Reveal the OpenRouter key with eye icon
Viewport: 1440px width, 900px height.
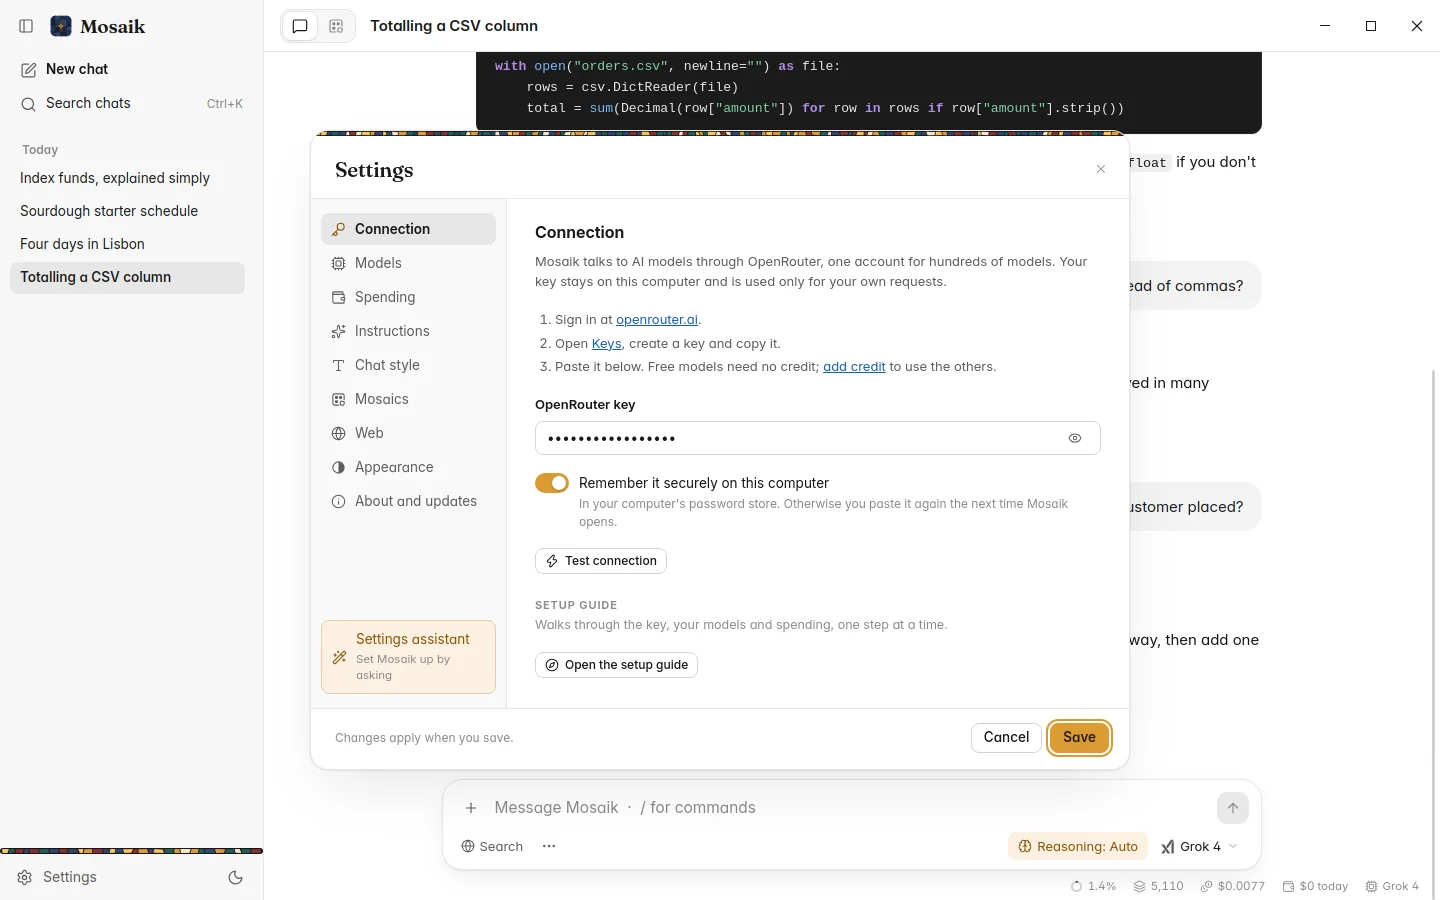click(1075, 438)
